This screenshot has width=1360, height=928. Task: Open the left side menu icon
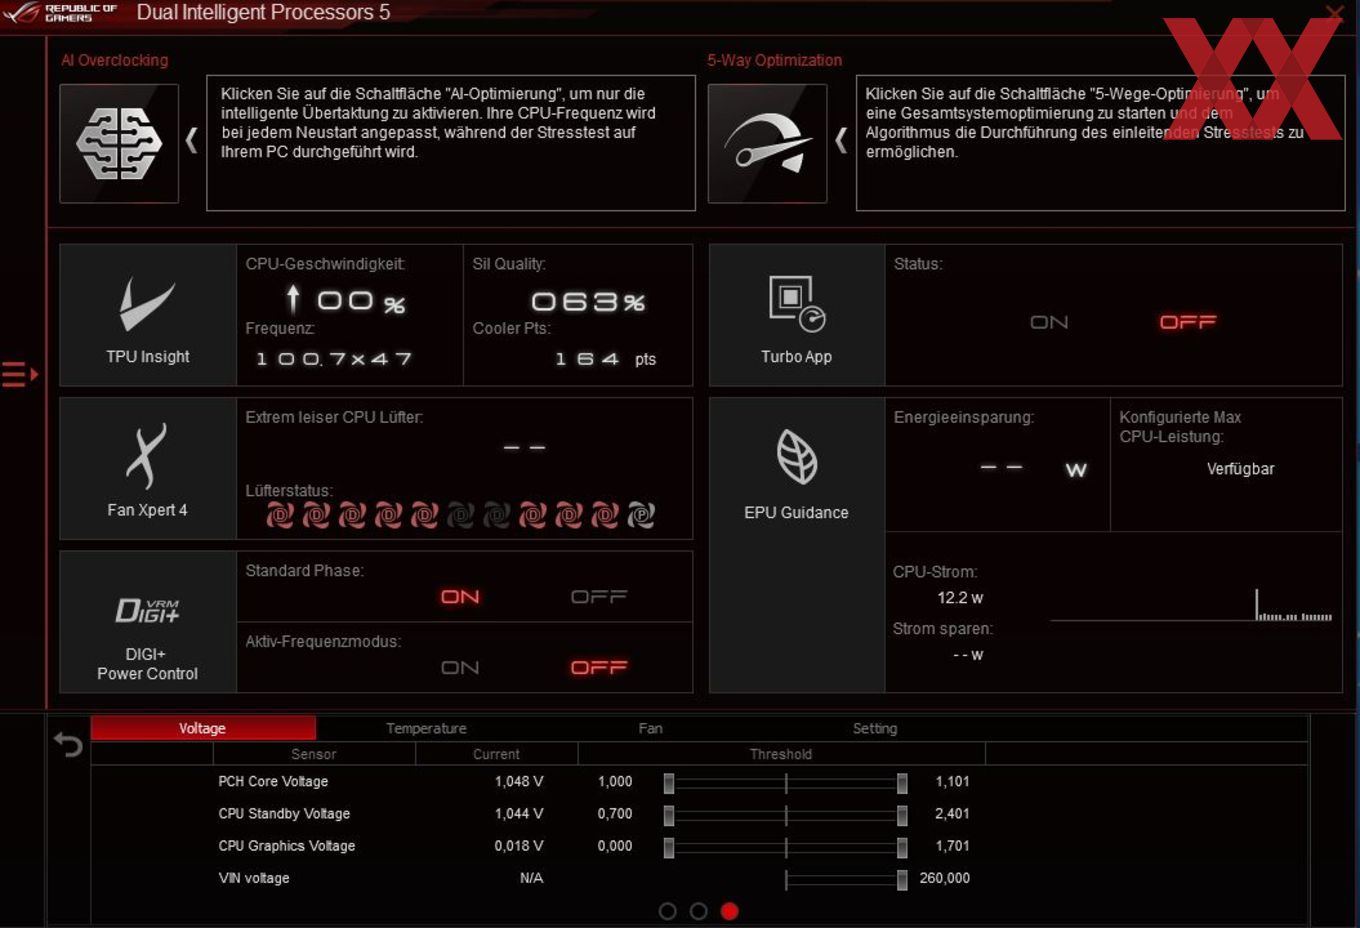click(x=19, y=374)
